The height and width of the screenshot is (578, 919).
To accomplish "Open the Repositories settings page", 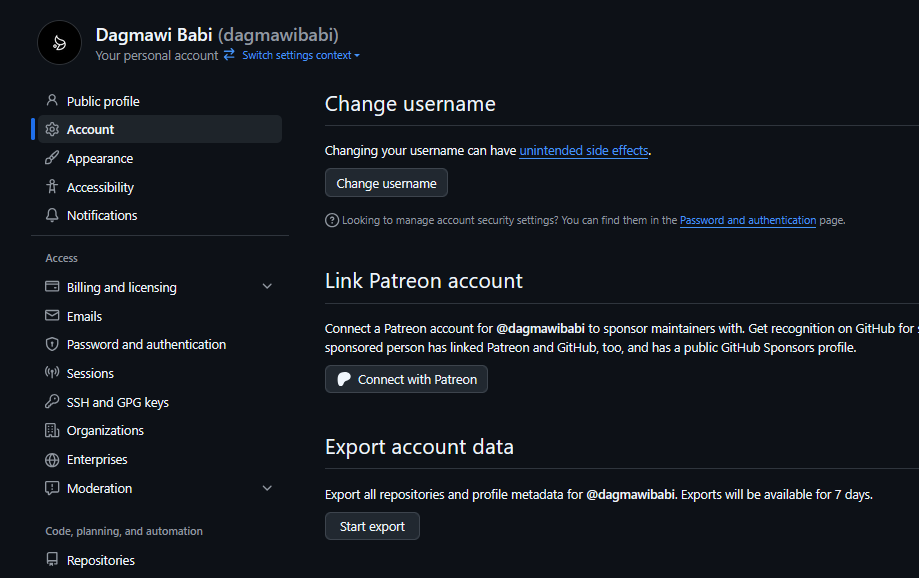I will [x=100, y=560].
